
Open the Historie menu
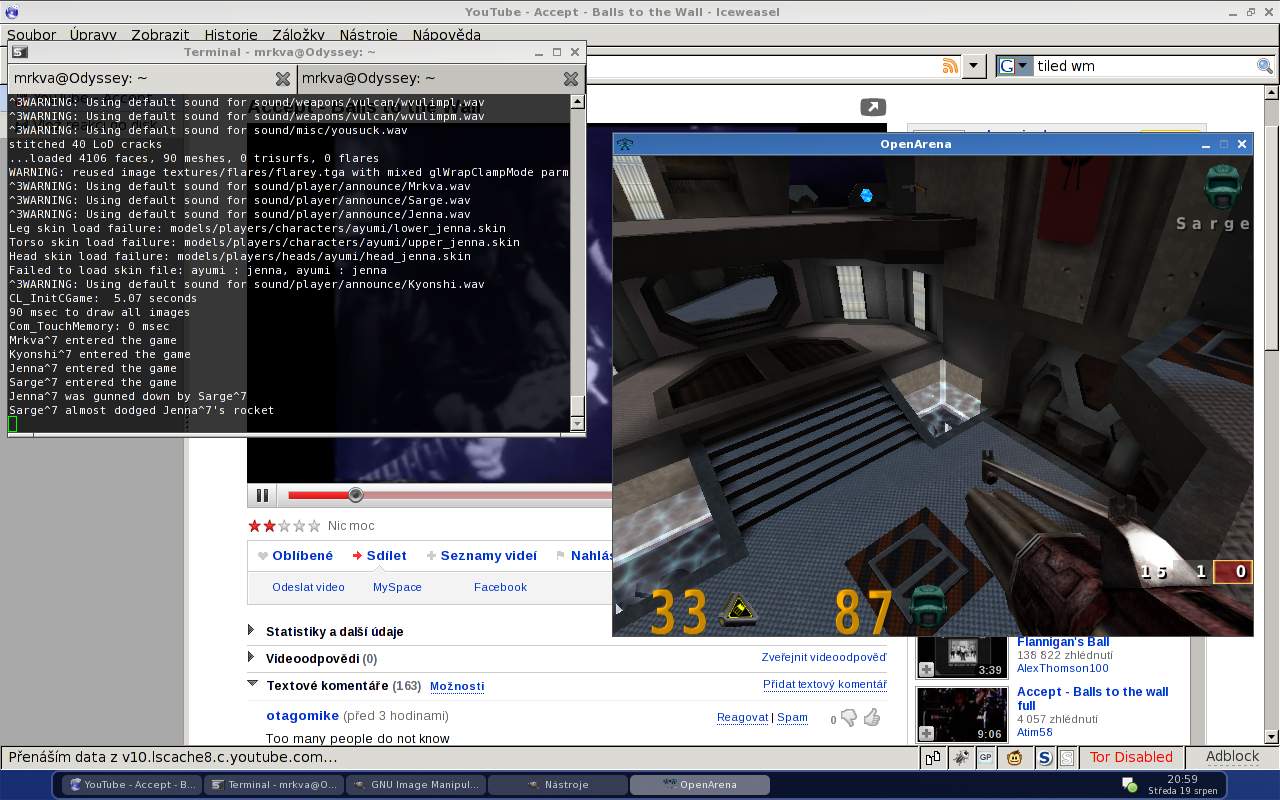pos(231,35)
